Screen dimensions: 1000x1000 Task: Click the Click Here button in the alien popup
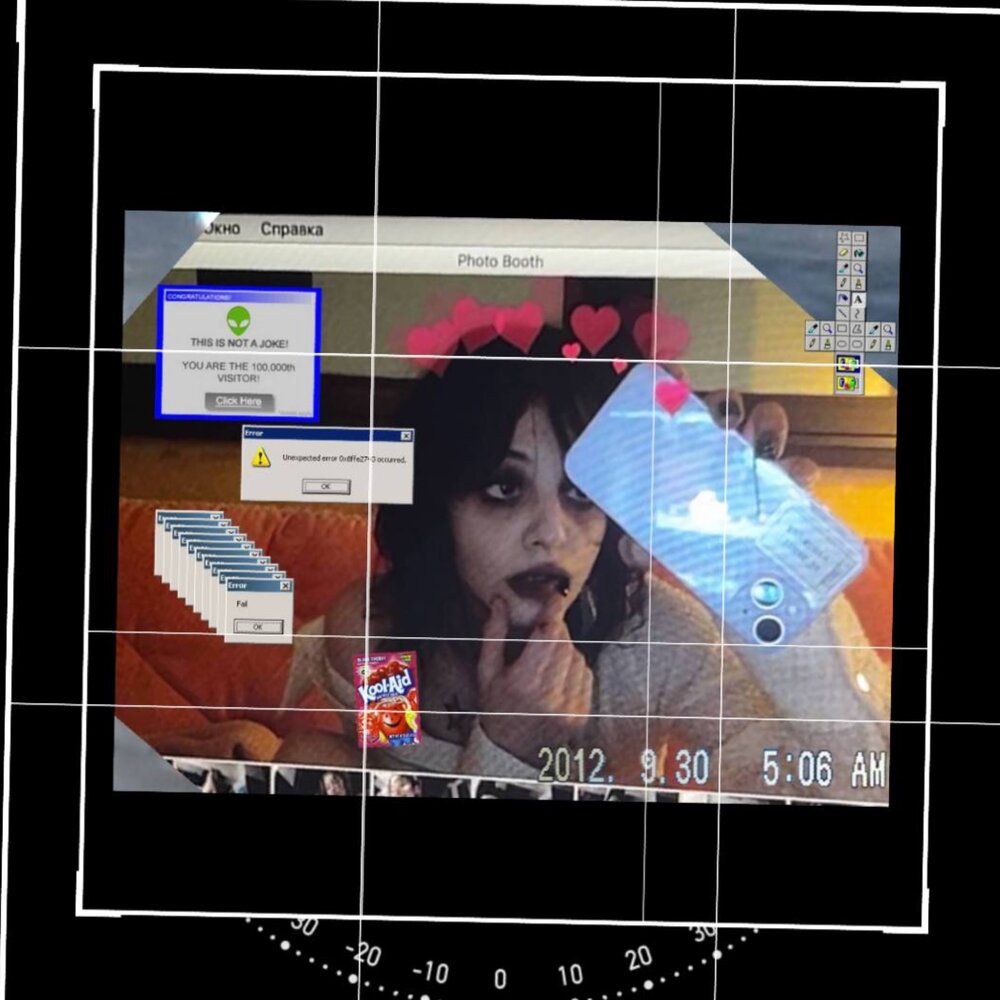click(x=239, y=401)
